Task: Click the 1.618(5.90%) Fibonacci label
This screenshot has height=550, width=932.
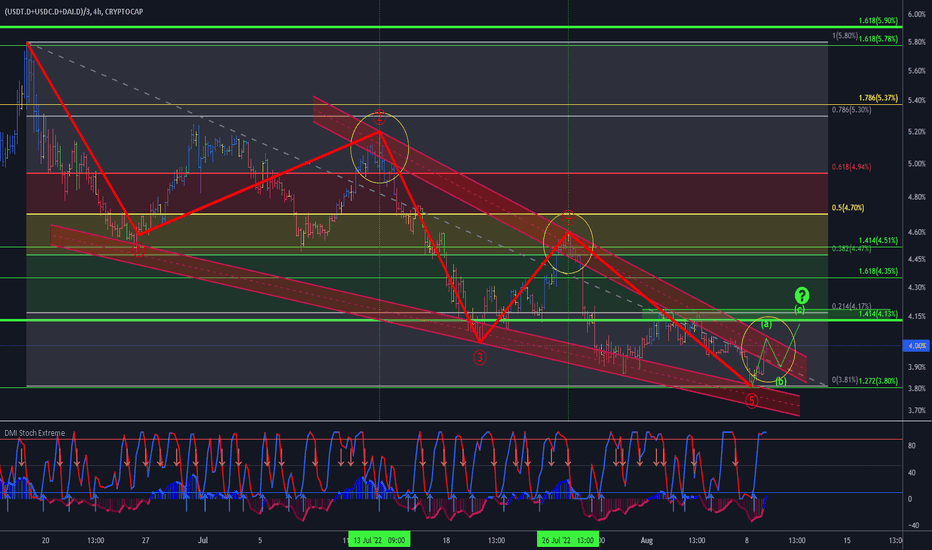Action: click(x=878, y=20)
